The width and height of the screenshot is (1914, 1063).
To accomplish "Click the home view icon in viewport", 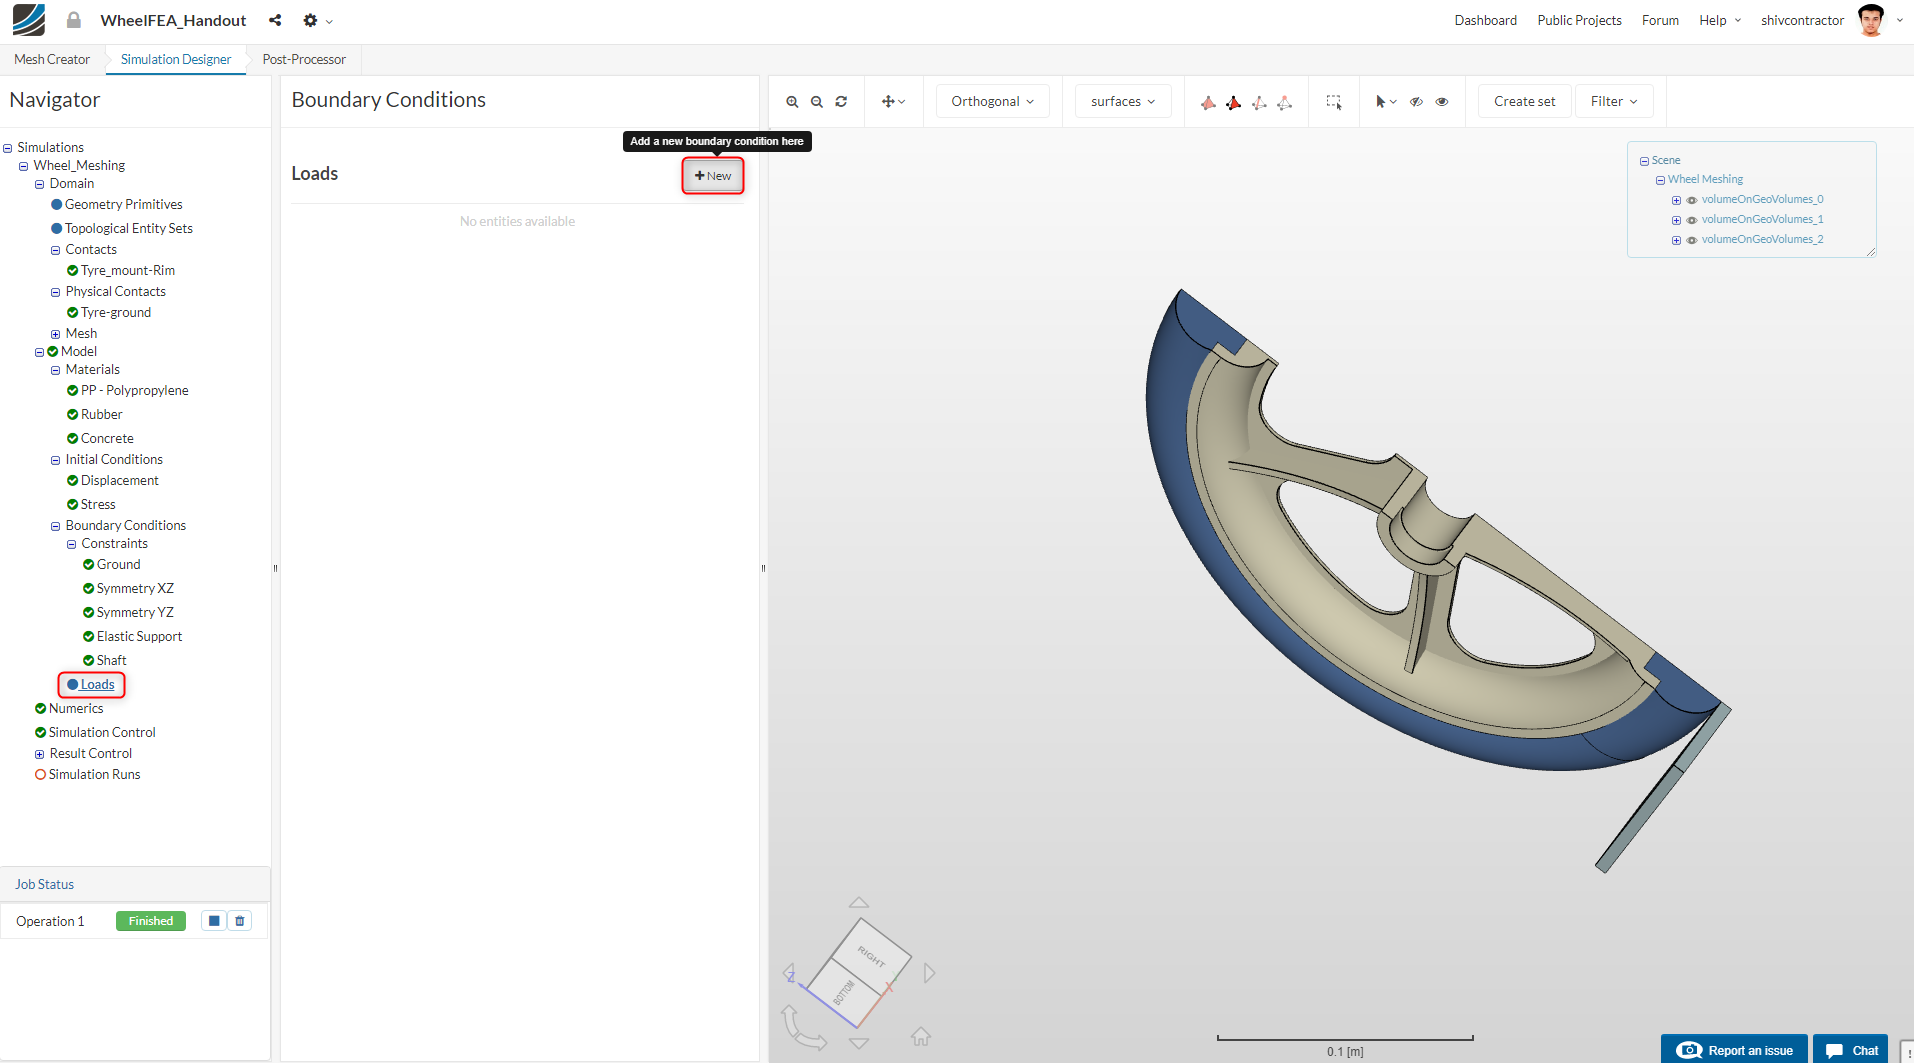I will coord(921,1036).
